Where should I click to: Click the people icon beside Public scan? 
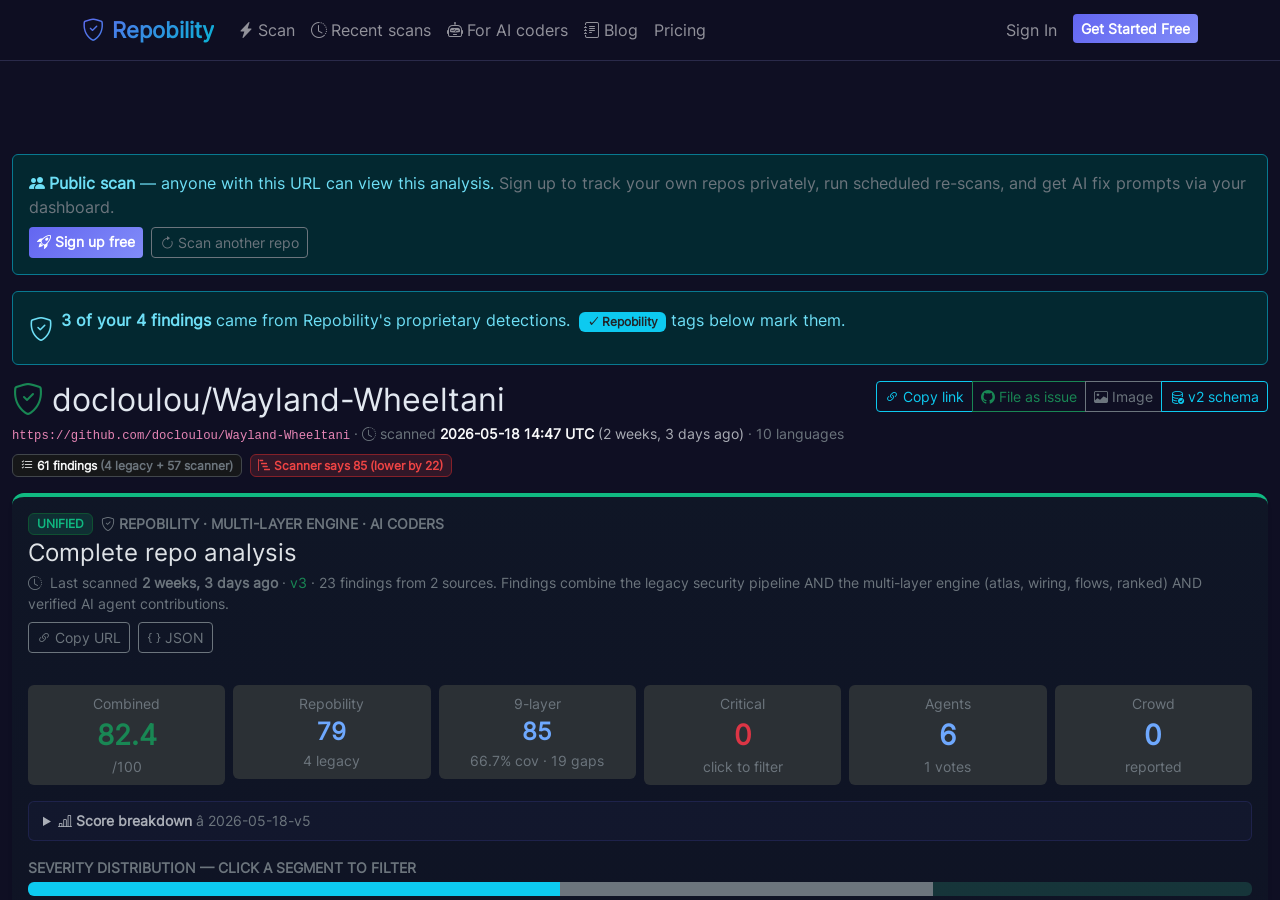point(37,183)
